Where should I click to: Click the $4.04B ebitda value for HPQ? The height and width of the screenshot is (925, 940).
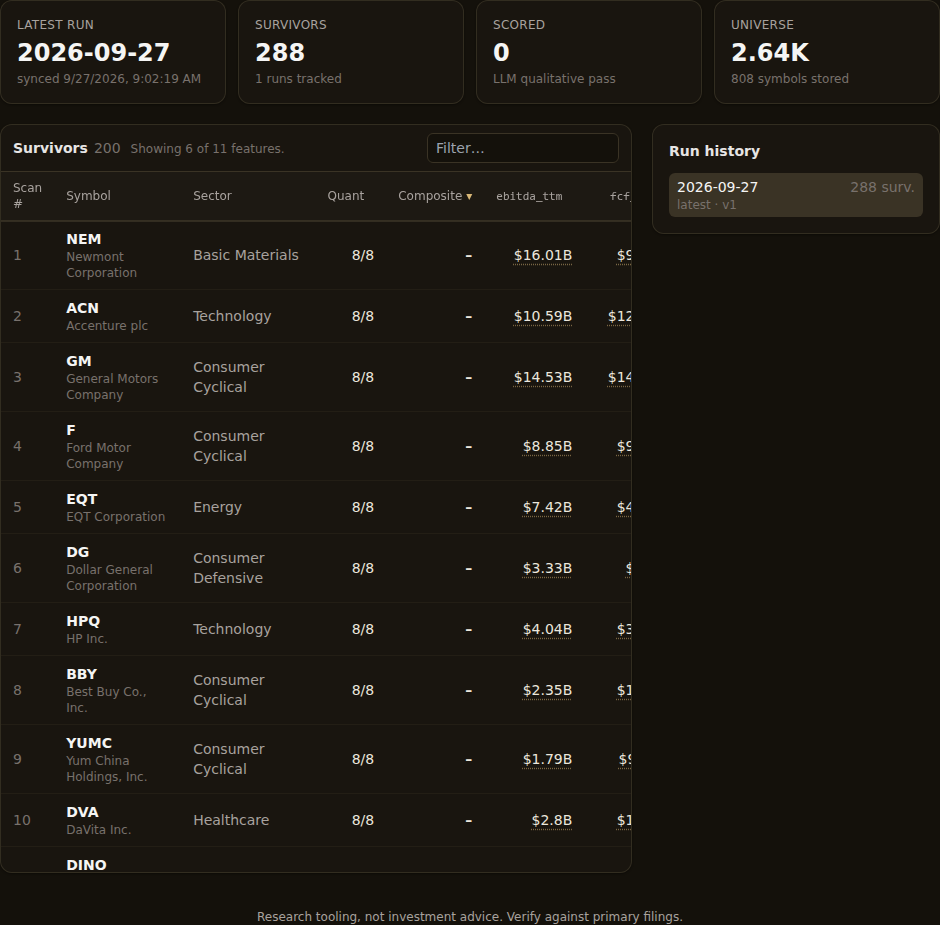[547, 629]
